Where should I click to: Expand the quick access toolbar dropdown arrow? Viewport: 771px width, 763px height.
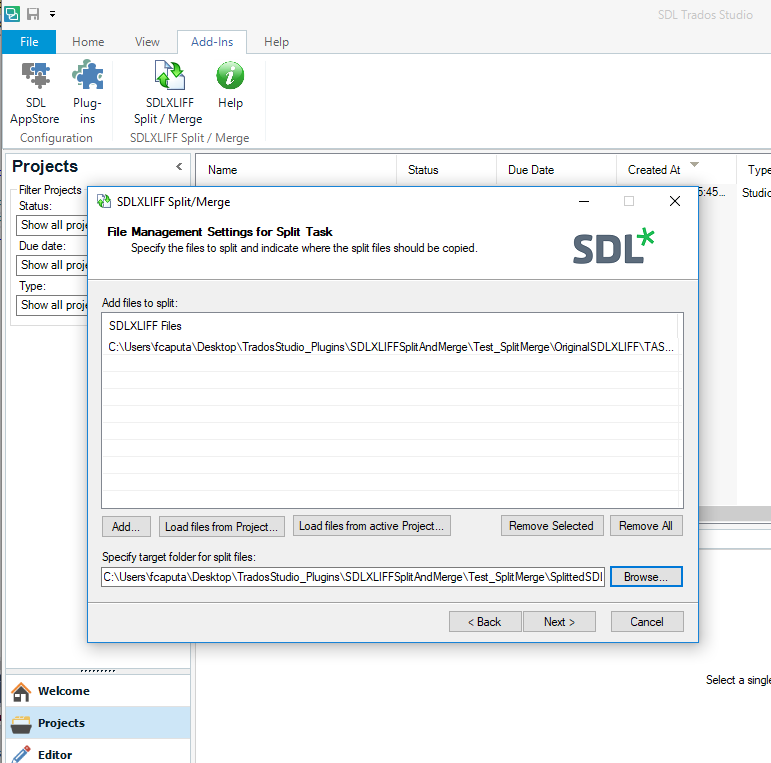point(52,14)
